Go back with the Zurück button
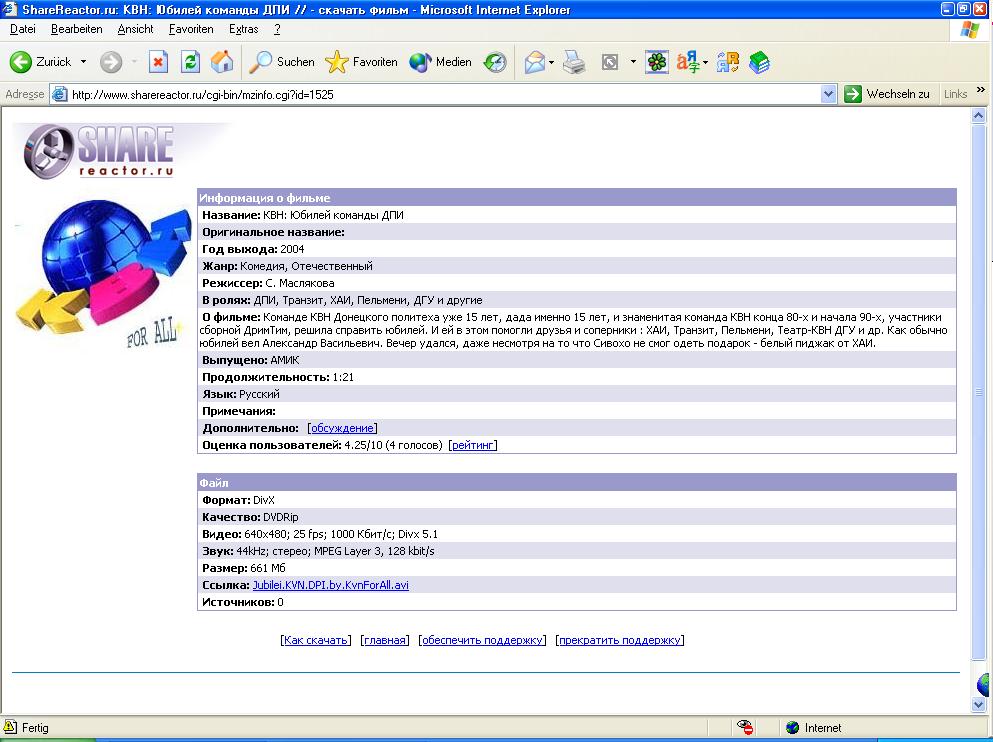Viewport: 993px width, 742px height. click(41, 62)
